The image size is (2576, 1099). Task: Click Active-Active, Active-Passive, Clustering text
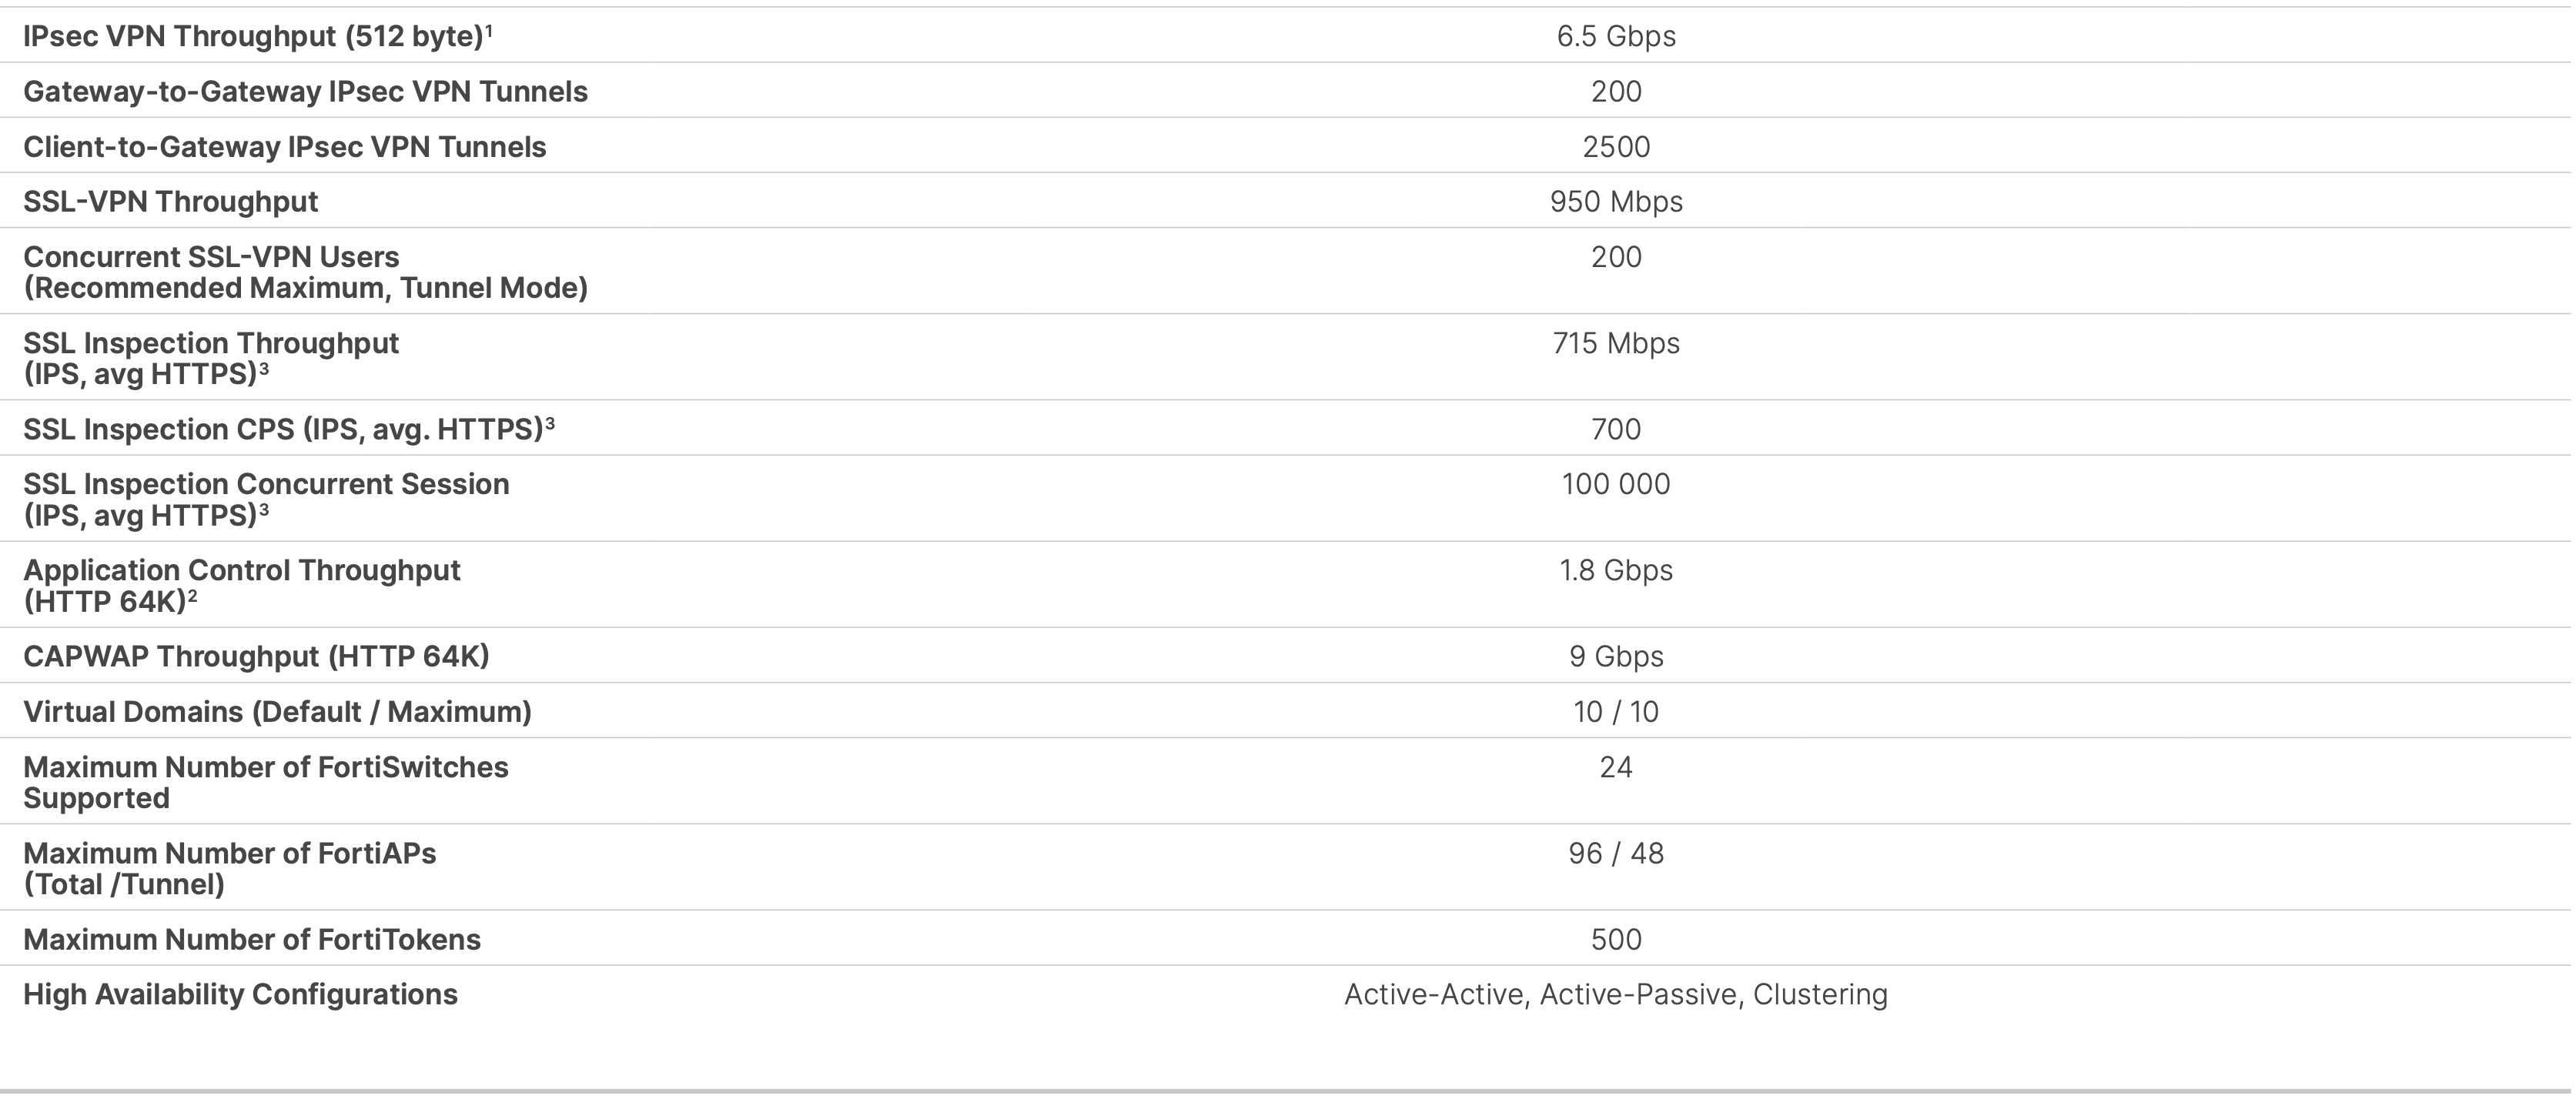(x=1616, y=994)
